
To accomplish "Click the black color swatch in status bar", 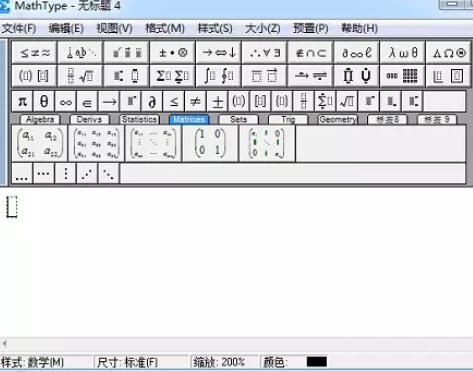I will tap(317, 362).
